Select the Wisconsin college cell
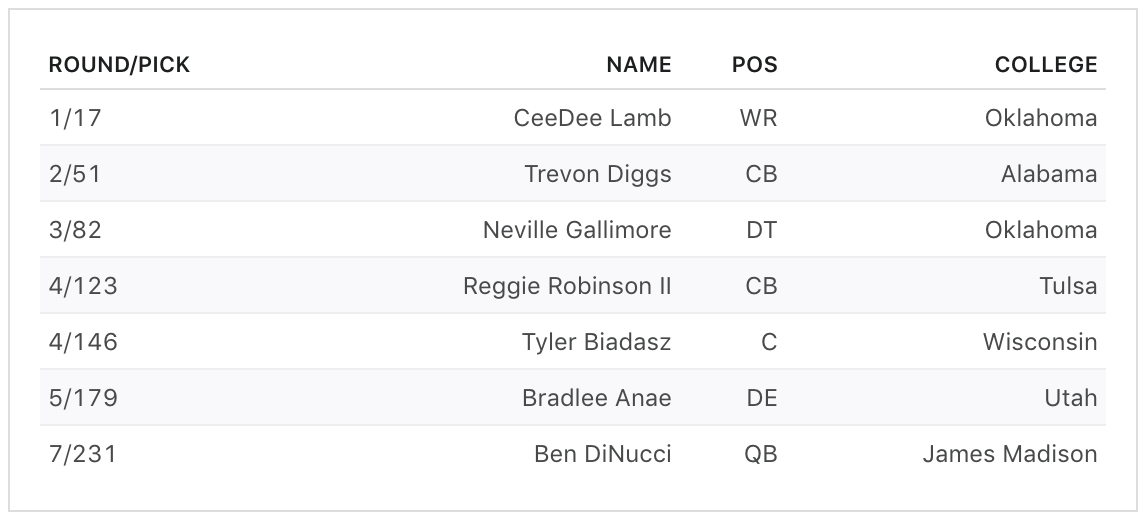This screenshot has height=528, width=1146. click(x=1039, y=342)
